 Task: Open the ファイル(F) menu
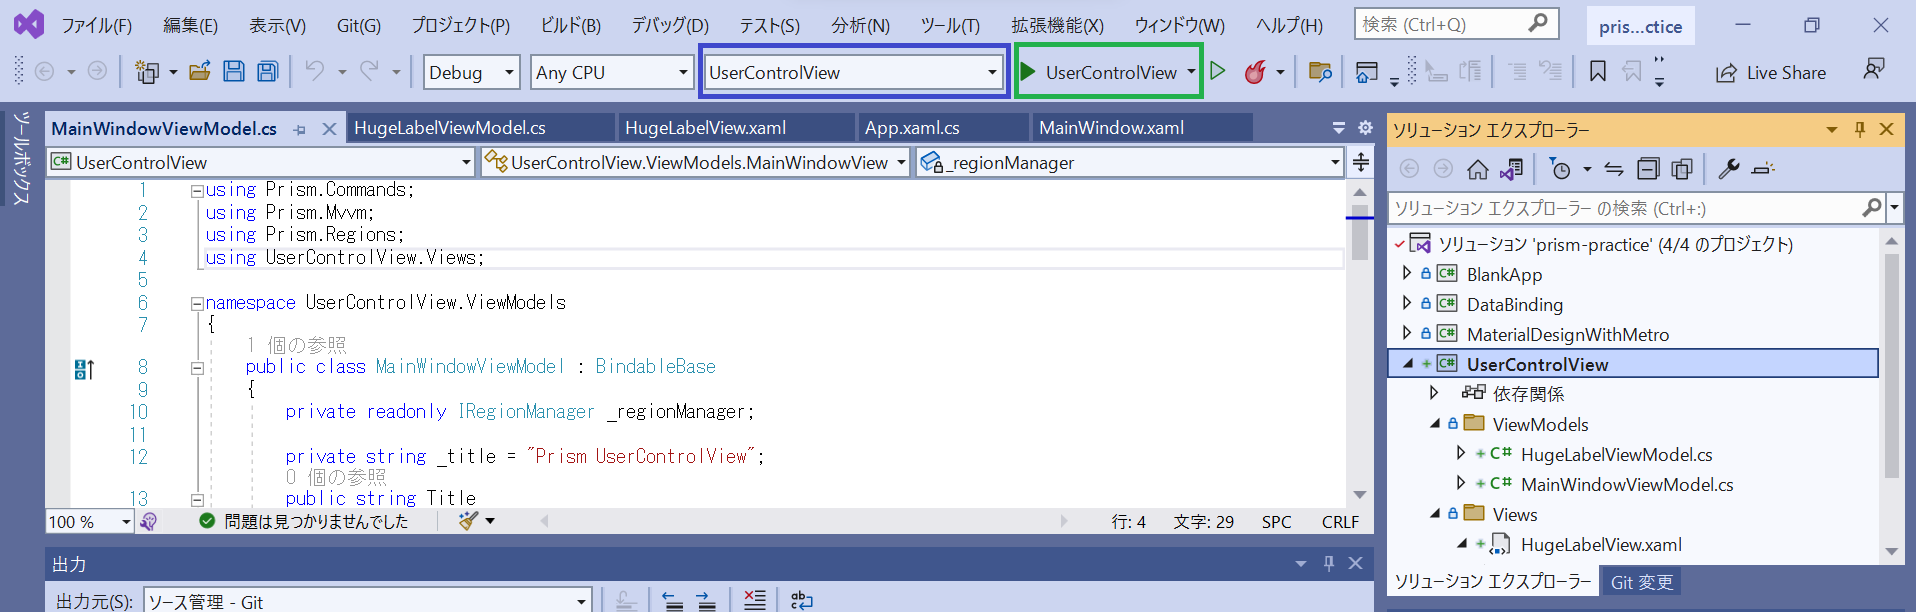pyautogui.click(x=97, y=25)
